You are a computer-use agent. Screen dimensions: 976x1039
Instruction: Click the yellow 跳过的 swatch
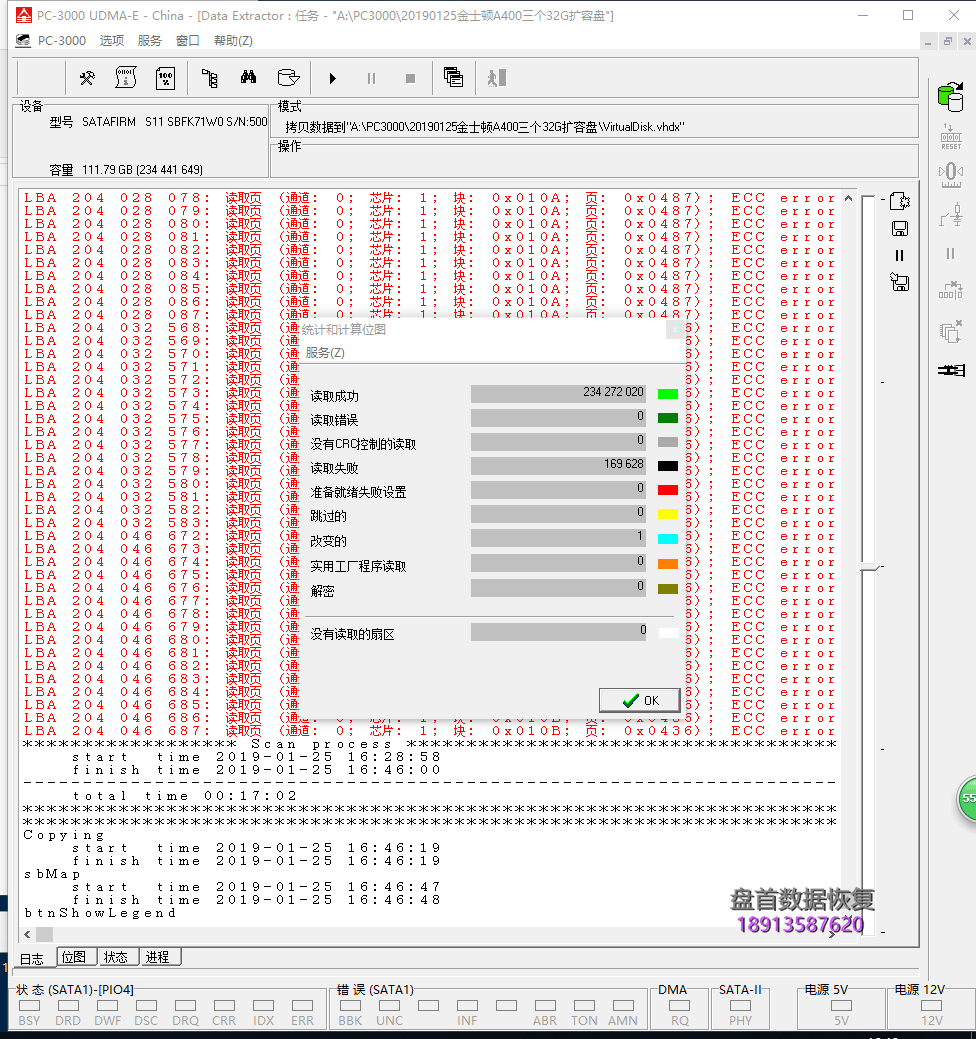click(668, 514)
